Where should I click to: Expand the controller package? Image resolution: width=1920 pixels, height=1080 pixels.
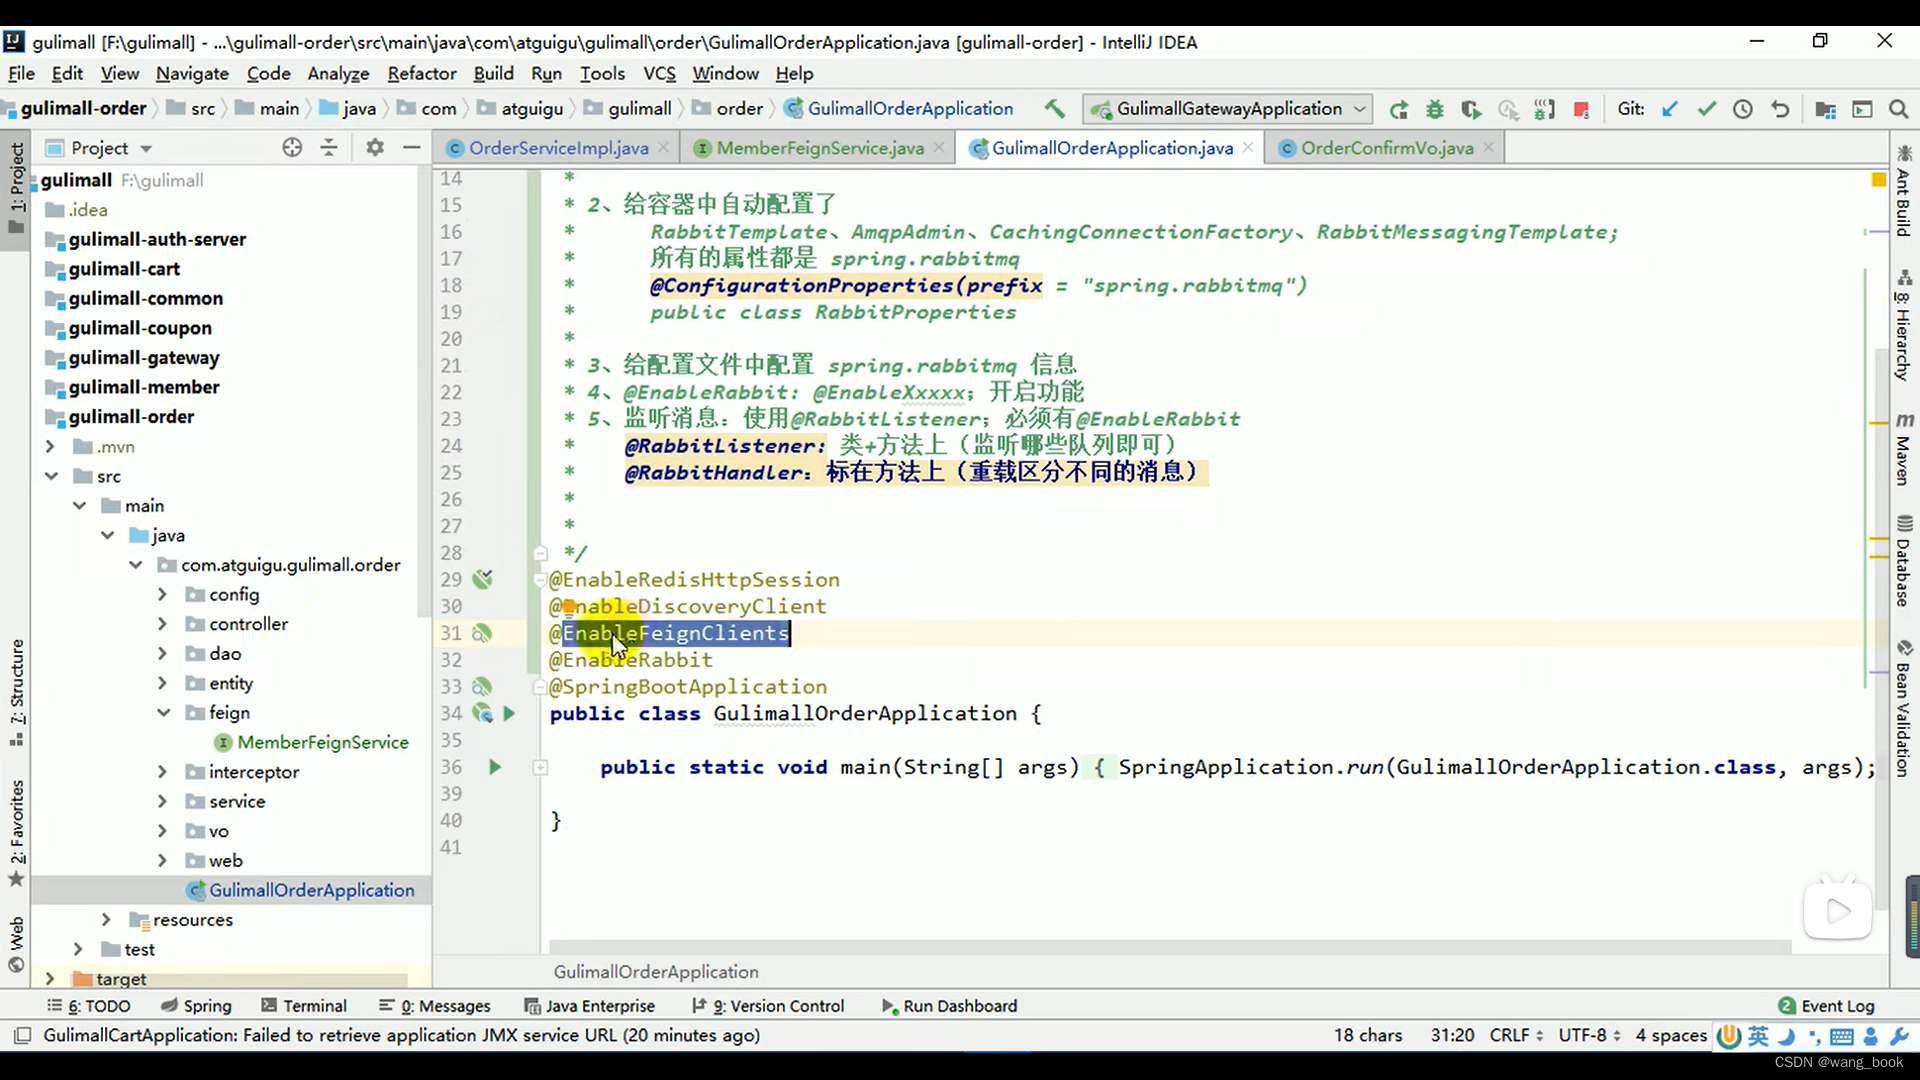pyautogui.click(x=162, y=624)
